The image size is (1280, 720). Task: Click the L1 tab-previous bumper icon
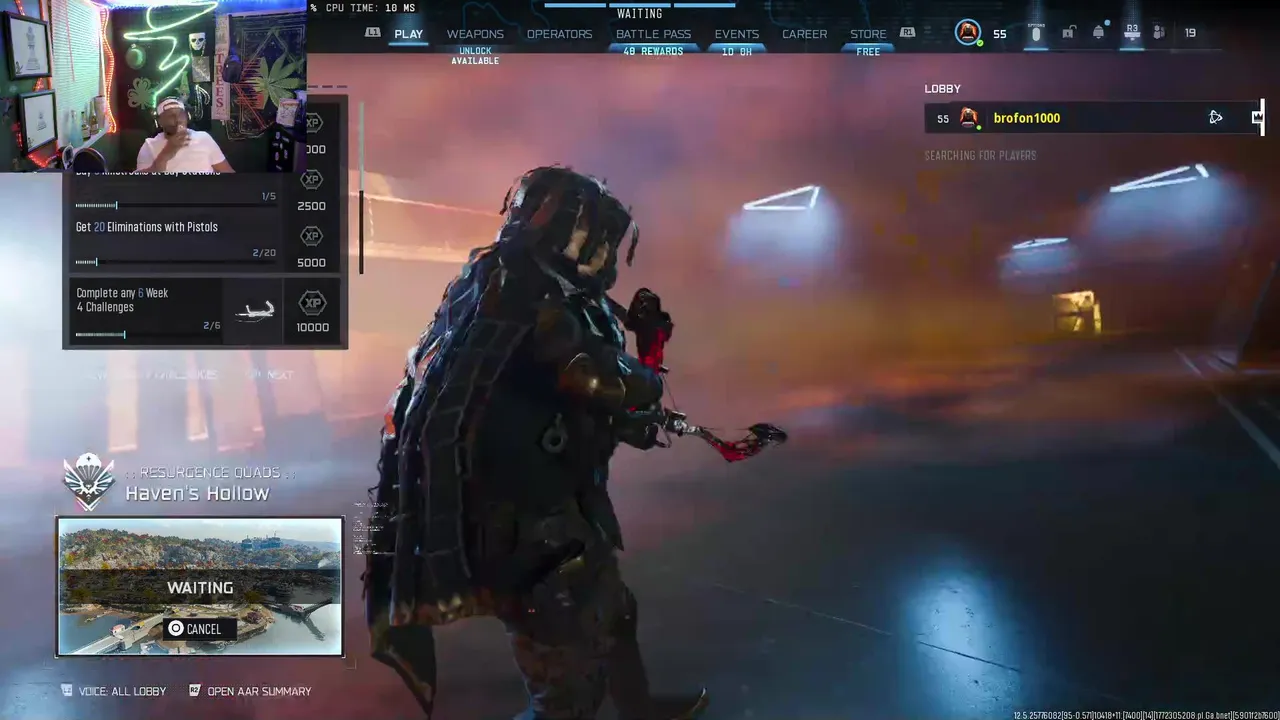[x=373, y=33]
